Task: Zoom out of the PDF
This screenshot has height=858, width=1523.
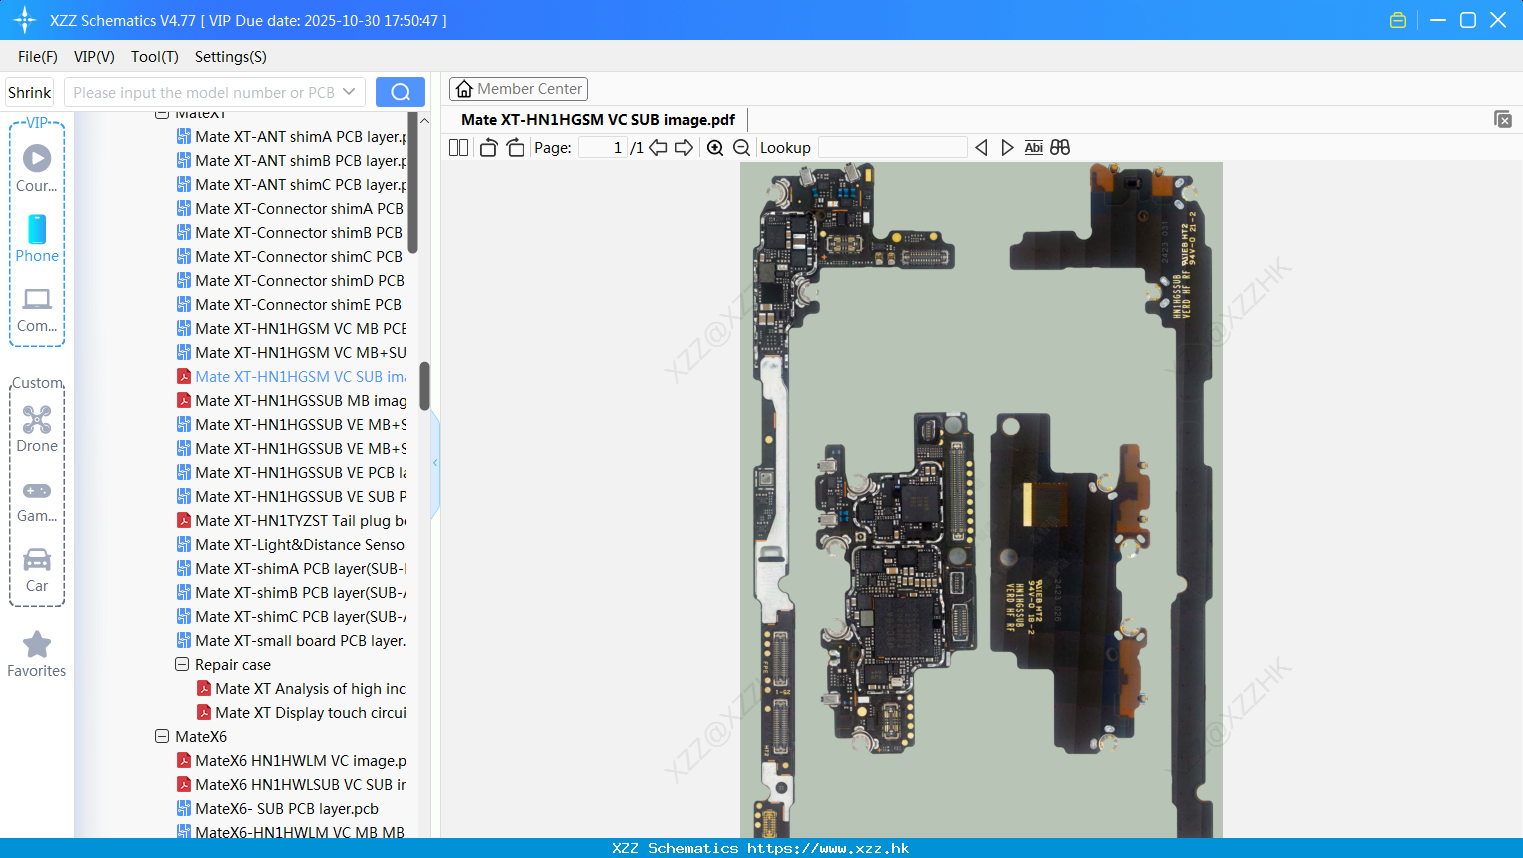Action: tap(741, 147)
